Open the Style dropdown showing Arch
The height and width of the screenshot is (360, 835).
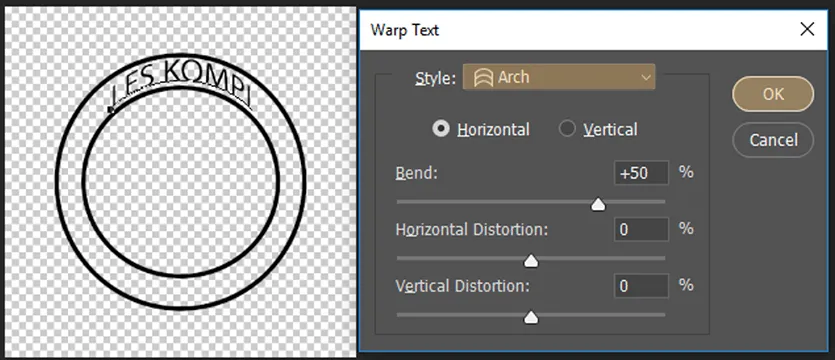(559, 77)
